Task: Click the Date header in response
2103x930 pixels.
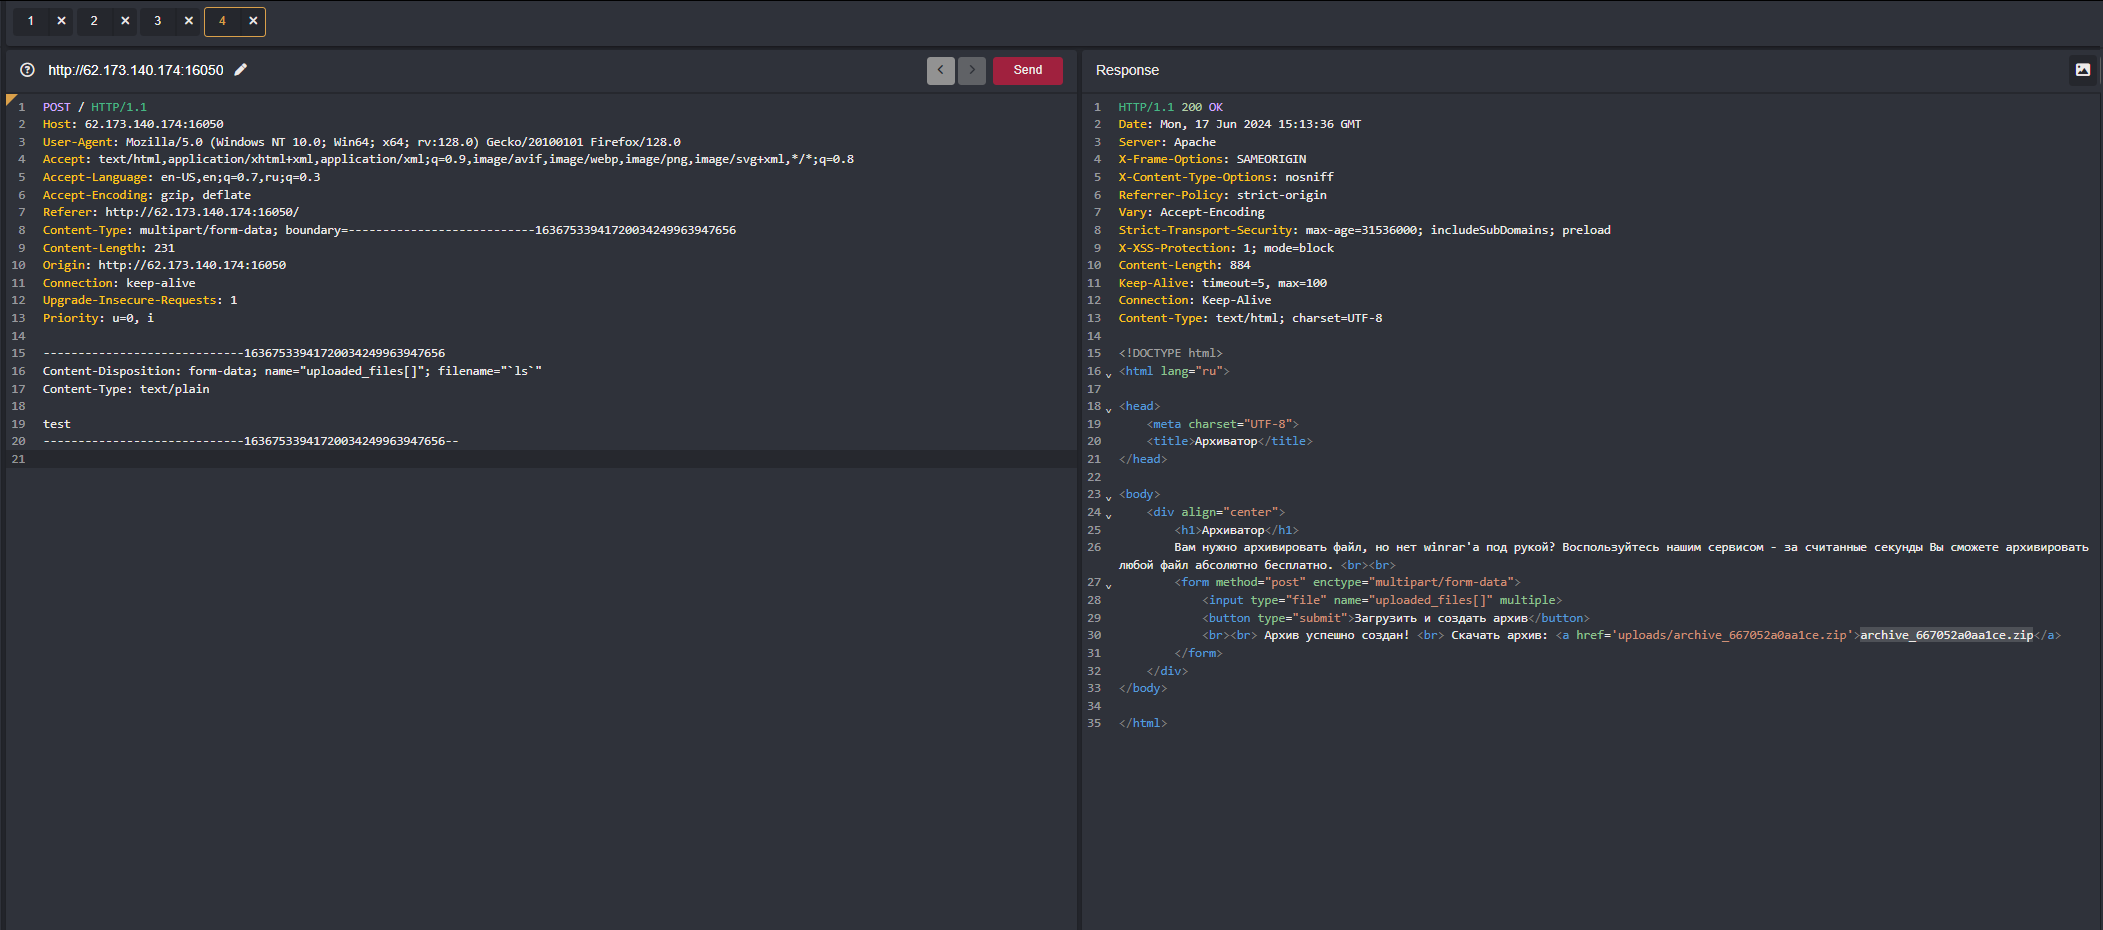Action: click(1239, 124)
